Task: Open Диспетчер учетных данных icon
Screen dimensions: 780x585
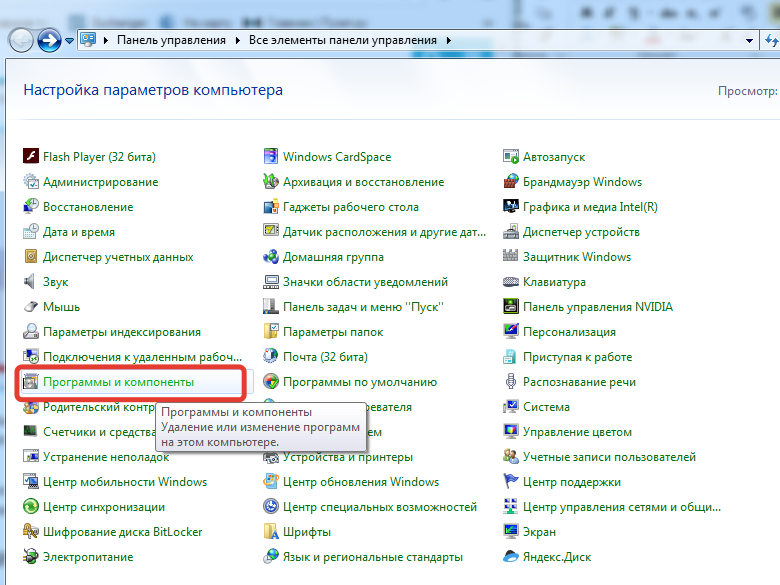Action: [x=31, y=256]
